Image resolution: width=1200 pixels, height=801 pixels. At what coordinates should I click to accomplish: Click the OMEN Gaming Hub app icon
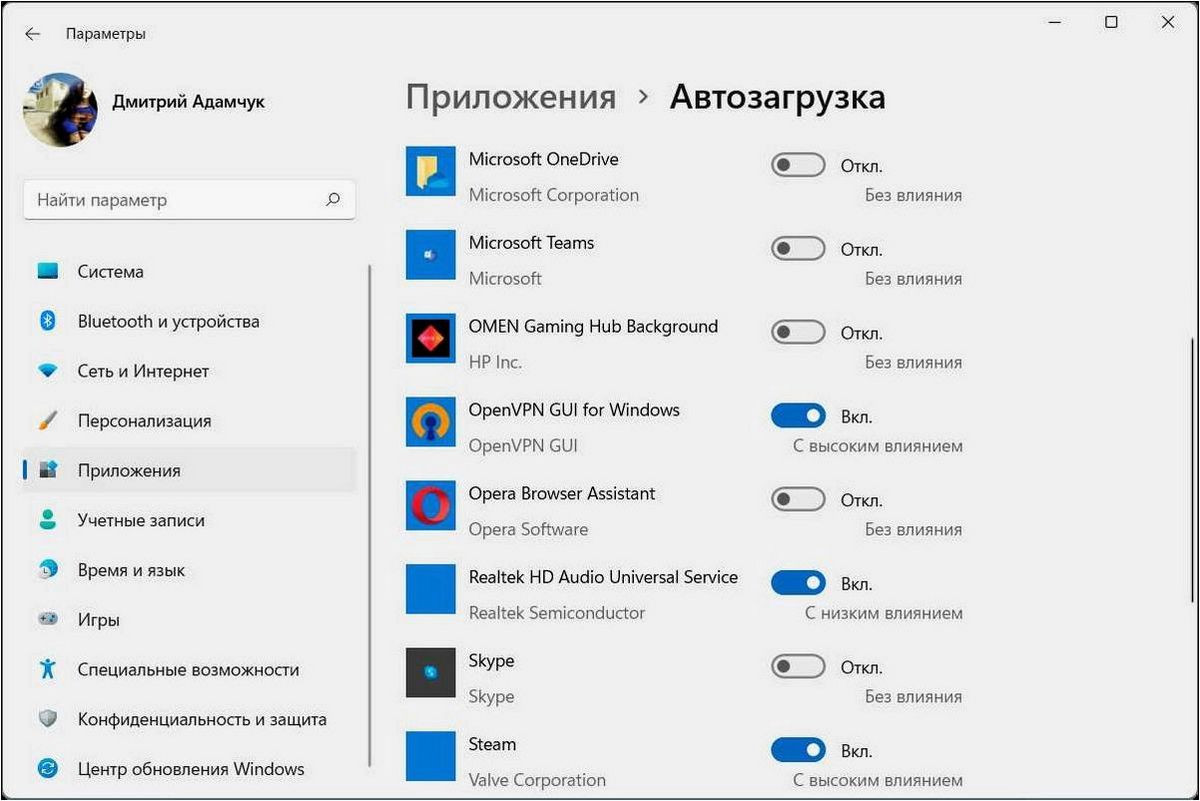point(431,338)
